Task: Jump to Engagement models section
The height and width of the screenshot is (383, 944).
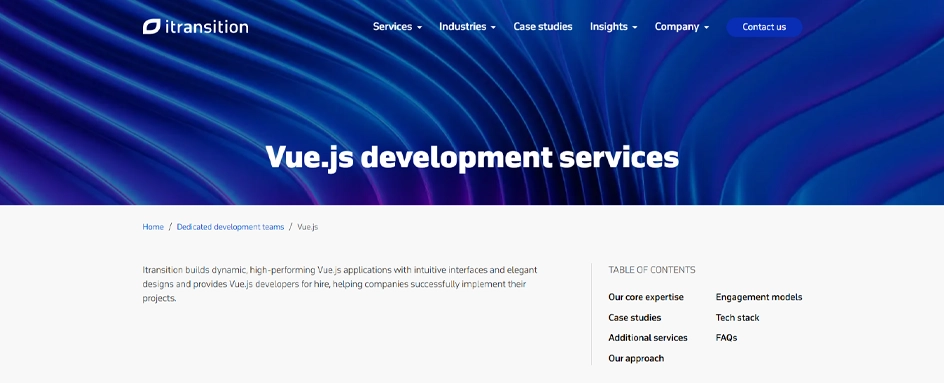Action: 759,297
